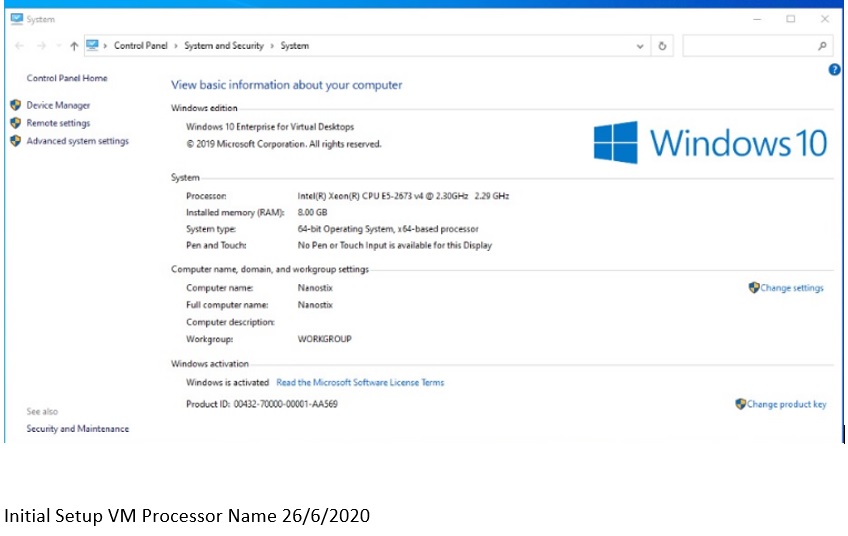Expand the chevron after Control Panel

click(176, 46)
